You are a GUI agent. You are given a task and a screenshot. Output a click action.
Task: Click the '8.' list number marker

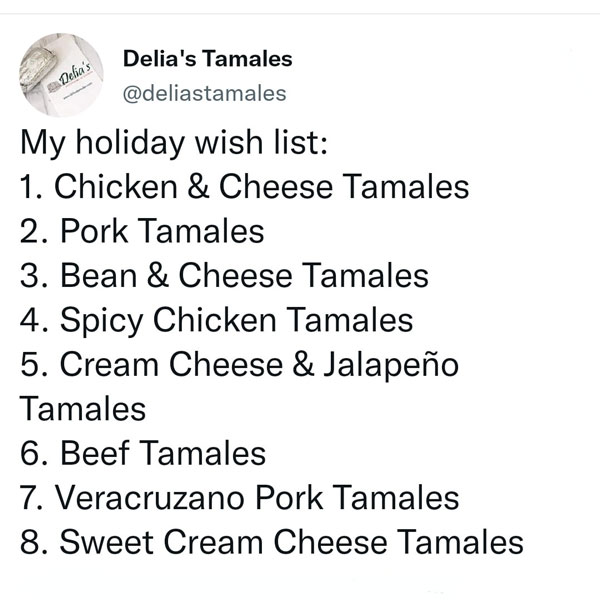[34, 542]
